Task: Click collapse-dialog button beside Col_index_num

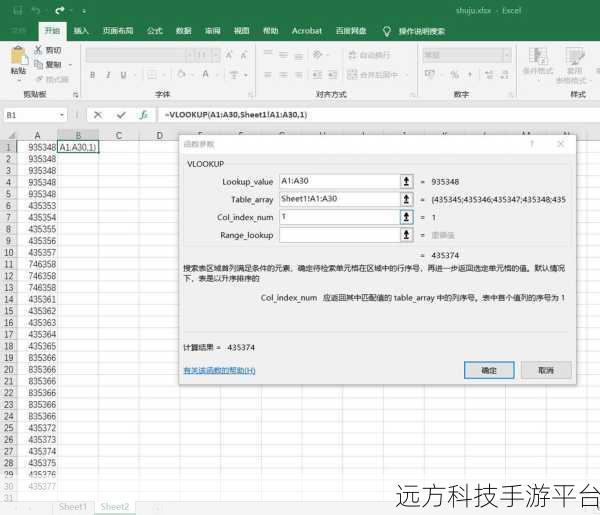Action: [406, 217]
